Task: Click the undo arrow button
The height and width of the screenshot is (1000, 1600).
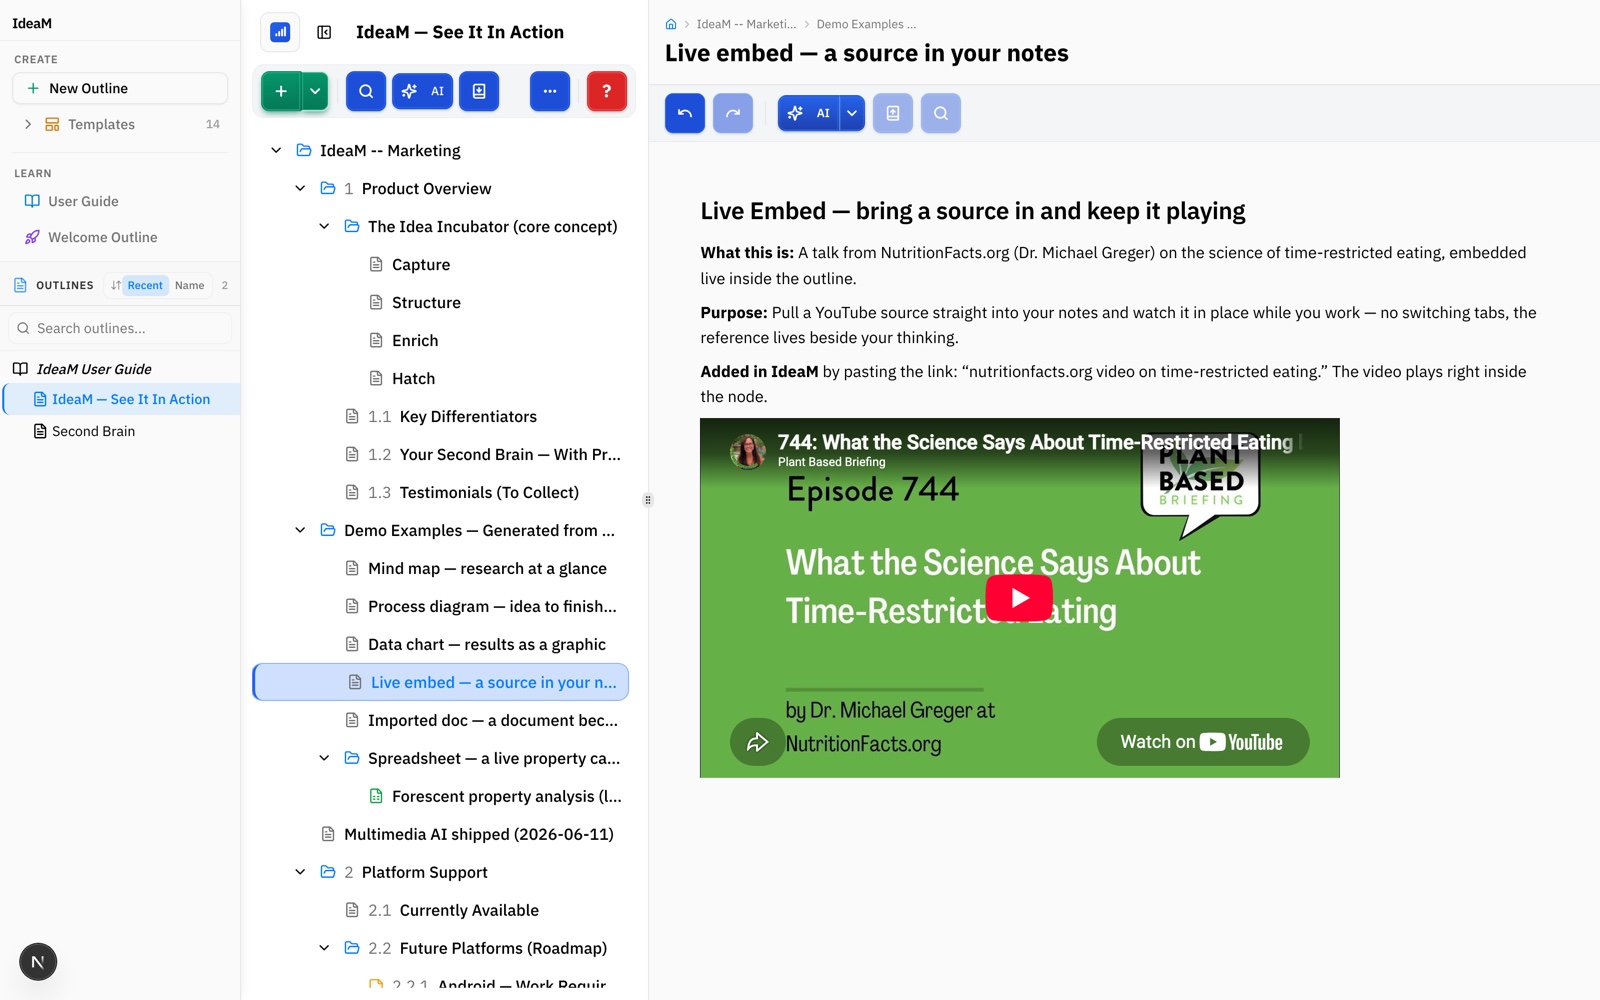Action: pos(685,113)
